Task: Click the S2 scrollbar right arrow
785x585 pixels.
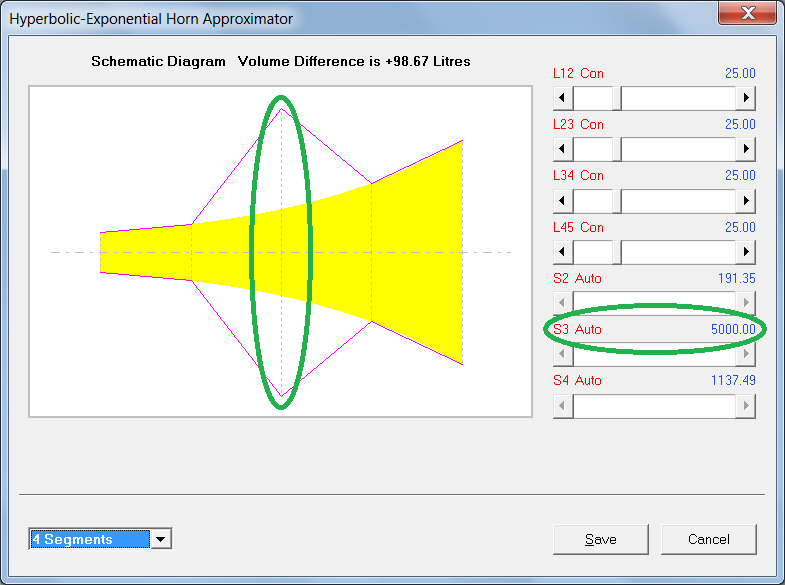Action: click(745, 303)
